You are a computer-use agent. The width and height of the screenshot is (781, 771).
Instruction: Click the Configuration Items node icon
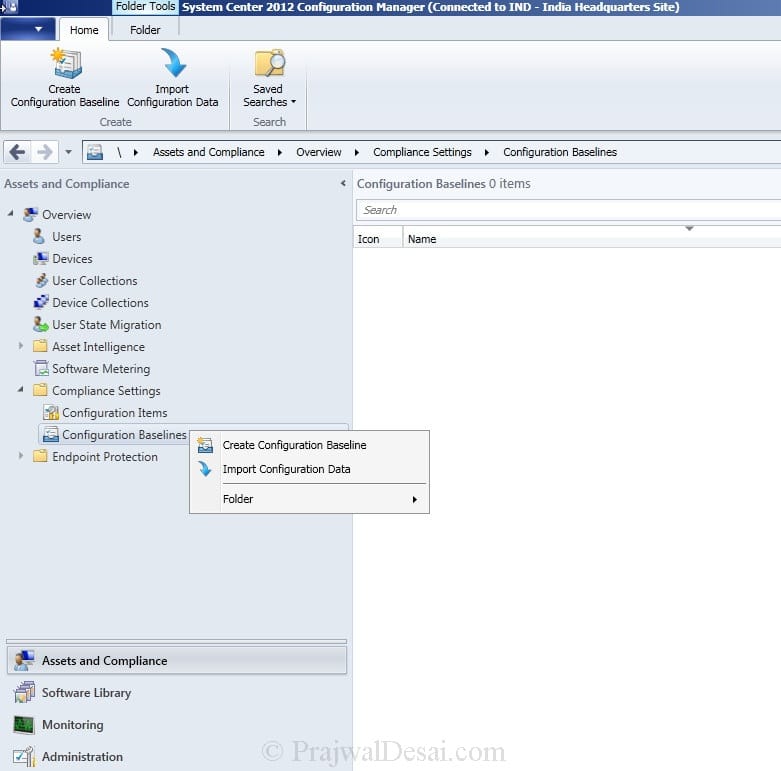coord(51,412)
